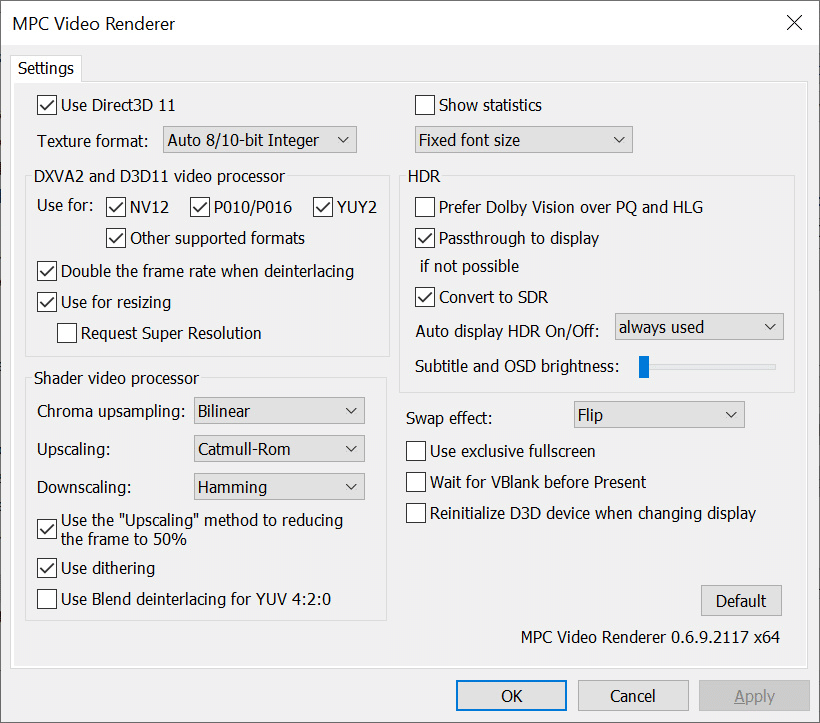Image resolution: width=820 pixels, height=723 pixels.
Task: Open Auto display HDR On/Off dropdown
Action: [699, 327]
